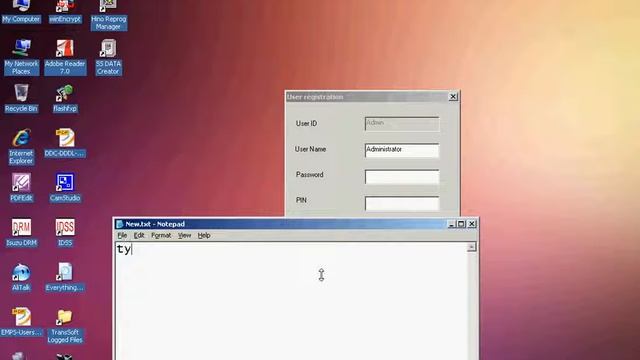This screenshot has width=640, height=360.
Task: Select the TransSoft Logged Files folder
Action: point(65,326)
